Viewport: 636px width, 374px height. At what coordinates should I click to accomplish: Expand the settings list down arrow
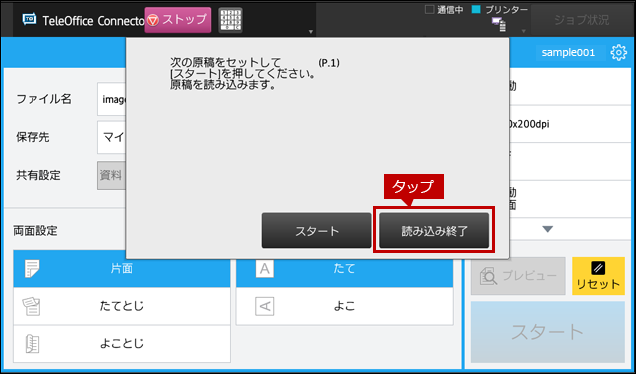point(548,230)
